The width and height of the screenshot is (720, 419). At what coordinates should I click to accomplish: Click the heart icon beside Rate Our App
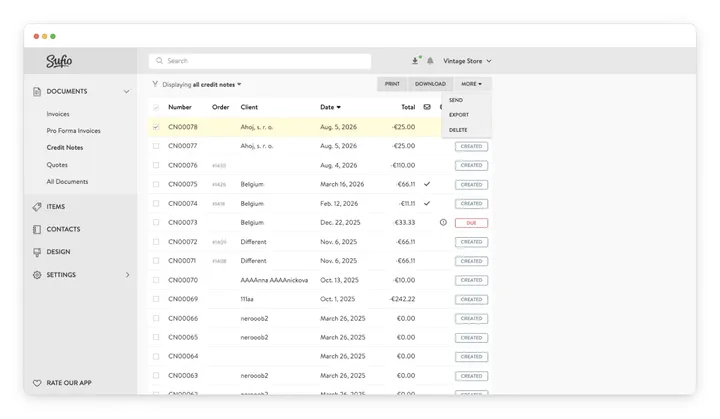point(37,383)
